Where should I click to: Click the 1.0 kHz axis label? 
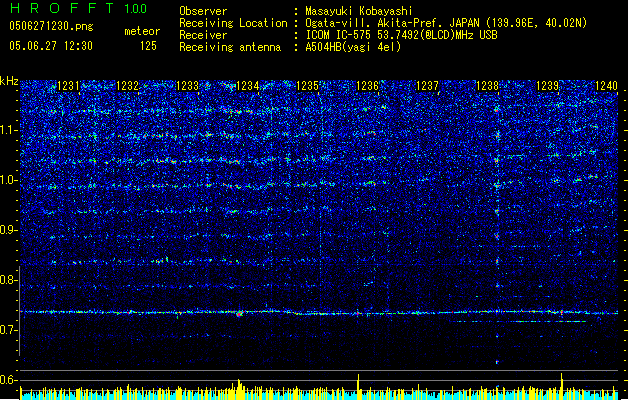coord(8,180)
